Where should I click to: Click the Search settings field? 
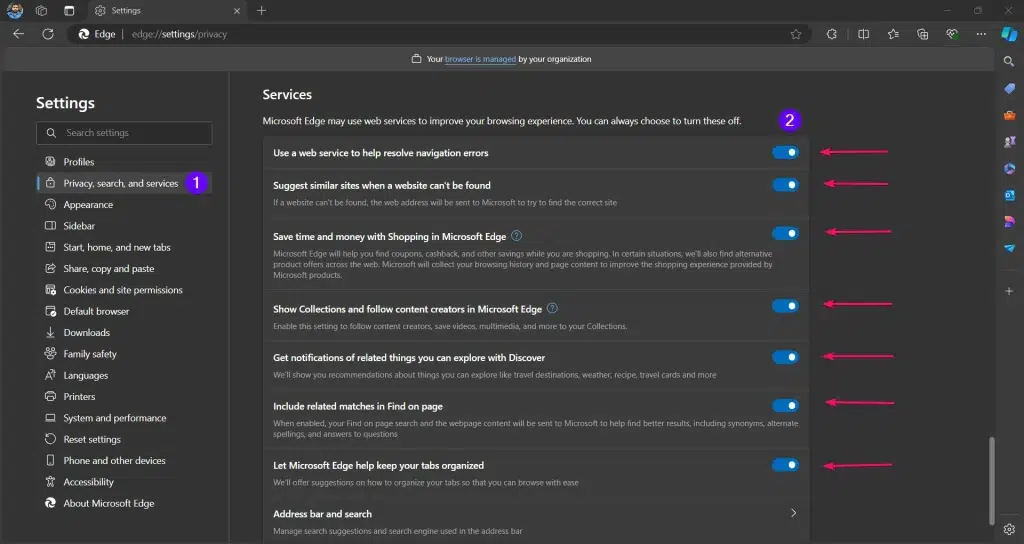click(x=124, y=133)
